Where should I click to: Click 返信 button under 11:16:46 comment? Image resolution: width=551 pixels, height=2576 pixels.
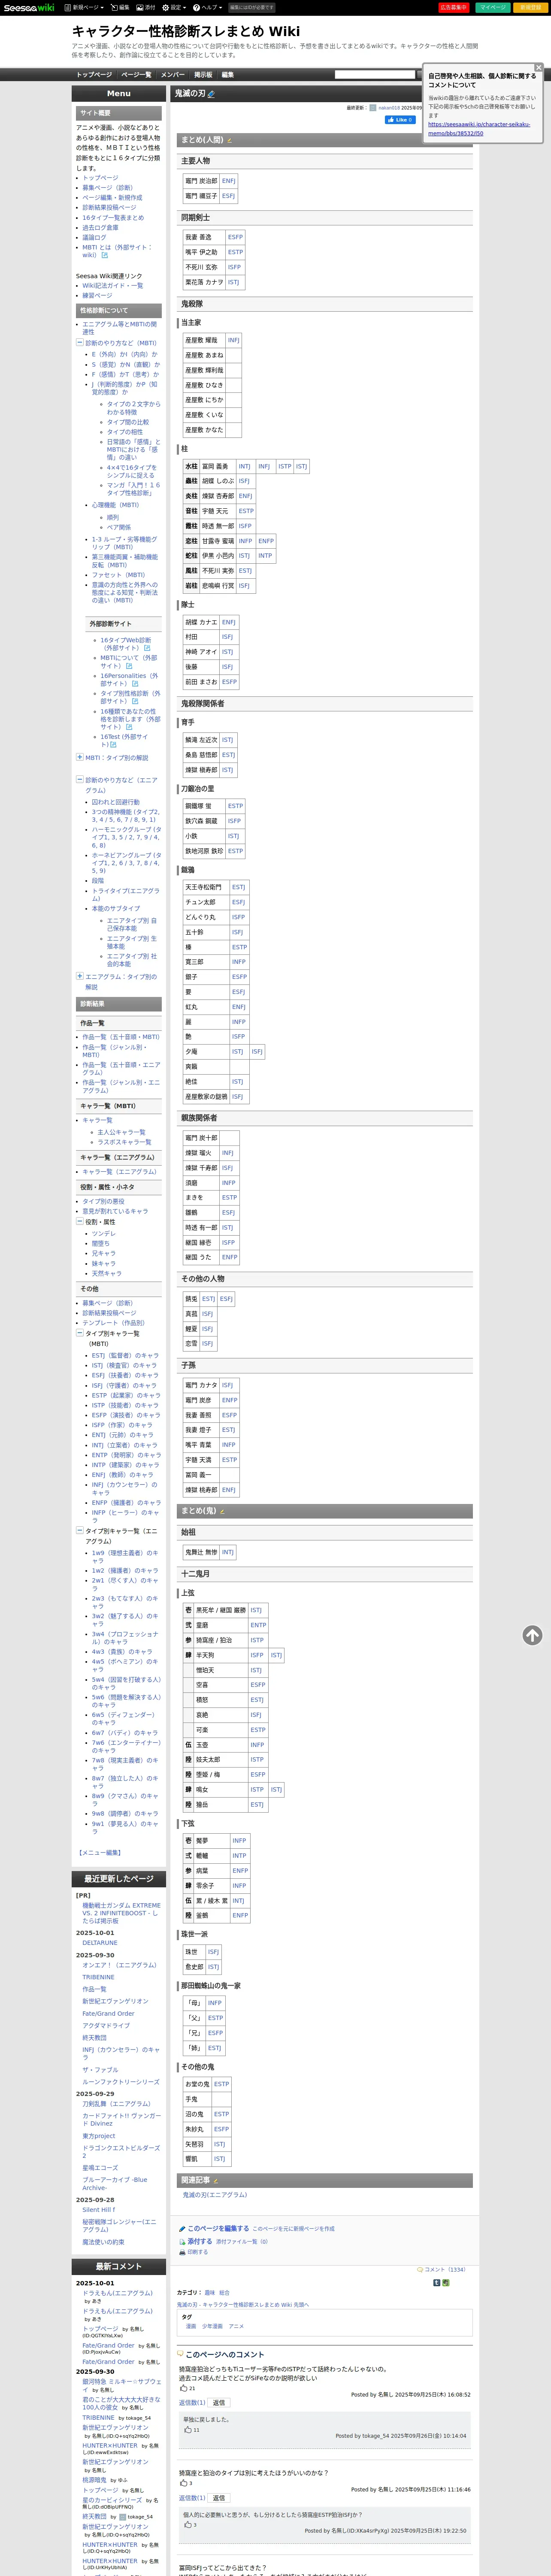click(219, 2497)
